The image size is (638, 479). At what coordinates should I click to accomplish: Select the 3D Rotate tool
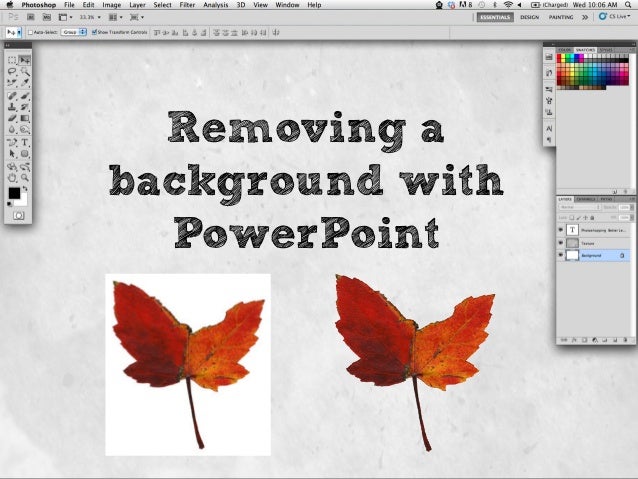(12, 166)
